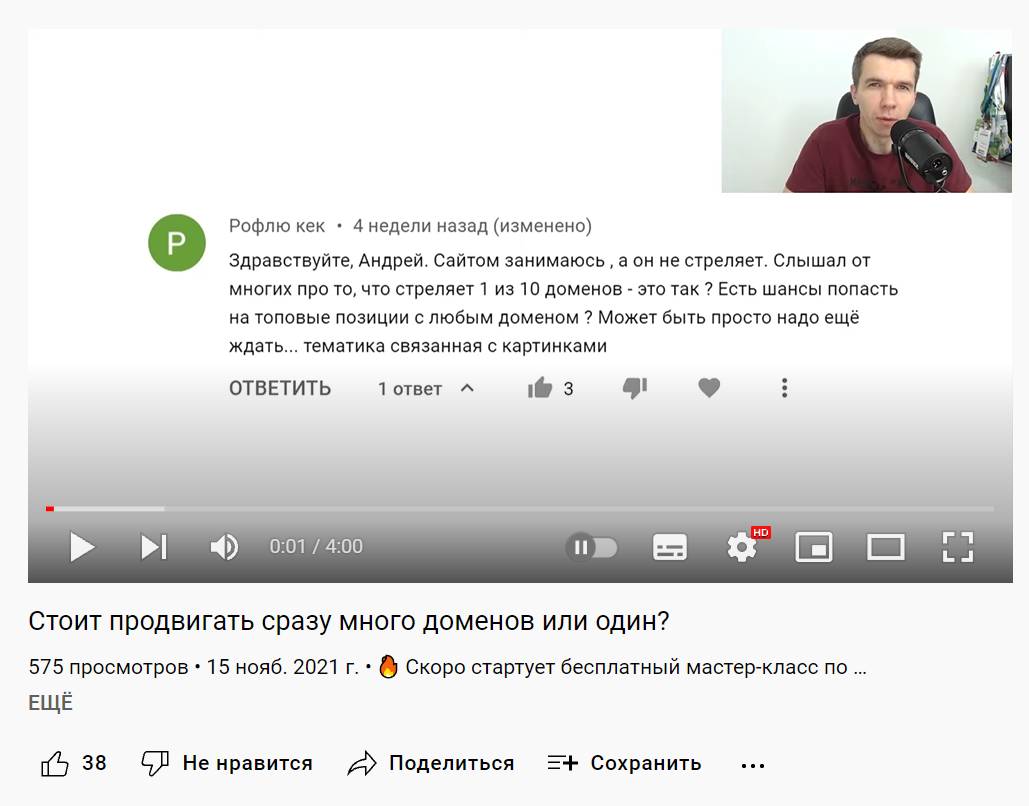Click the green Р avatar
This screenshot has height=806, width=1029.
(x=177, y=243)
